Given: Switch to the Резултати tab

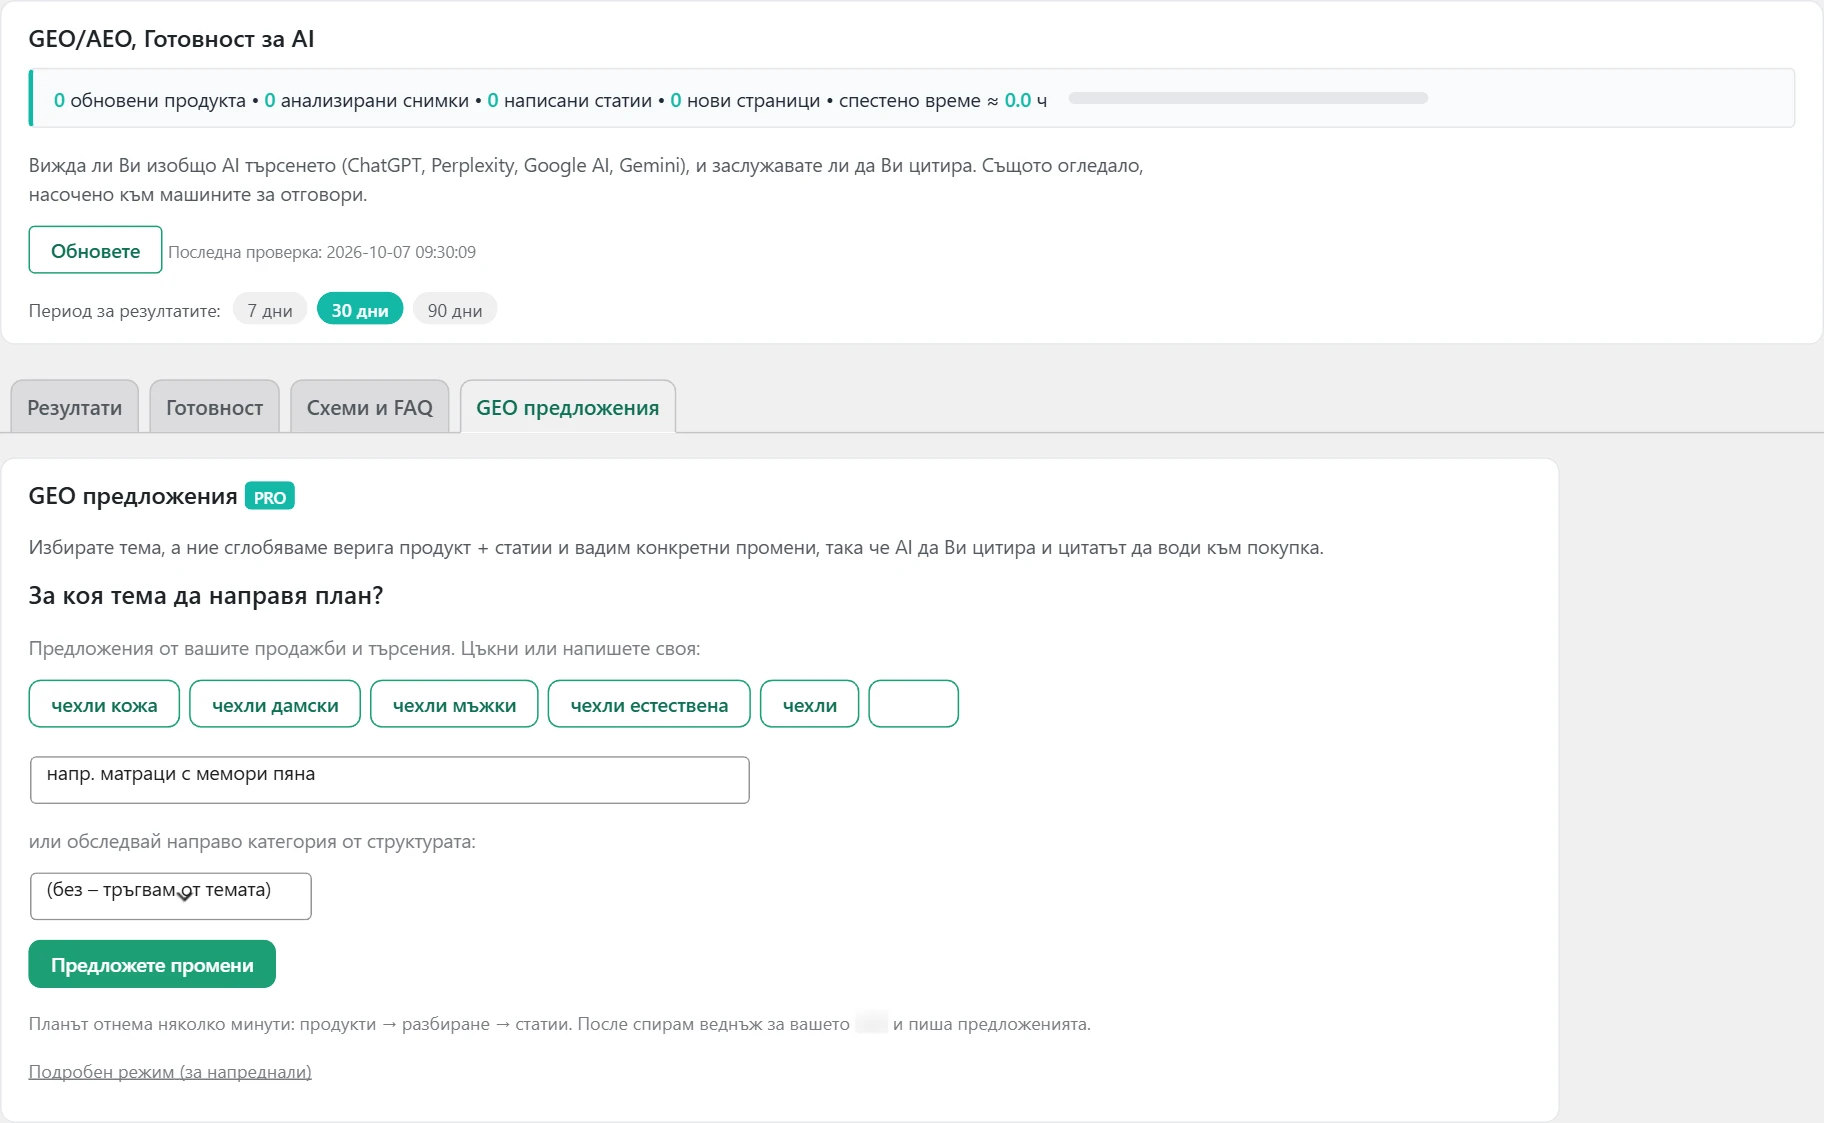Looking at the screenshot, I should [75, 407].
